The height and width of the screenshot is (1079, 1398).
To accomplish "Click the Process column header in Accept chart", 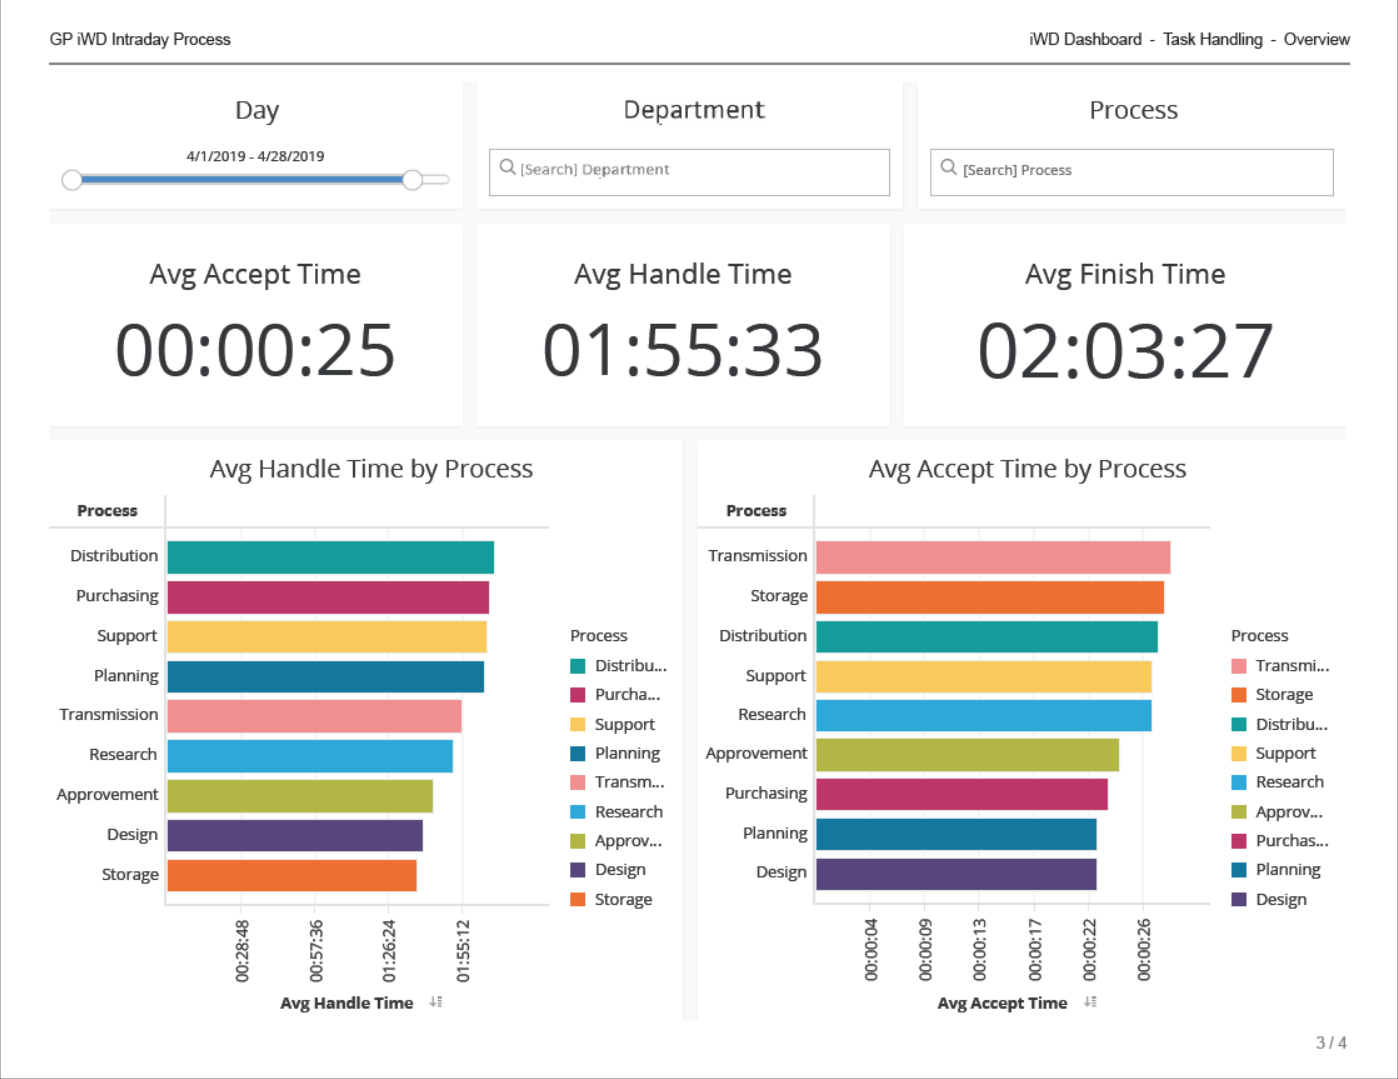I will [x=756, y=511].
